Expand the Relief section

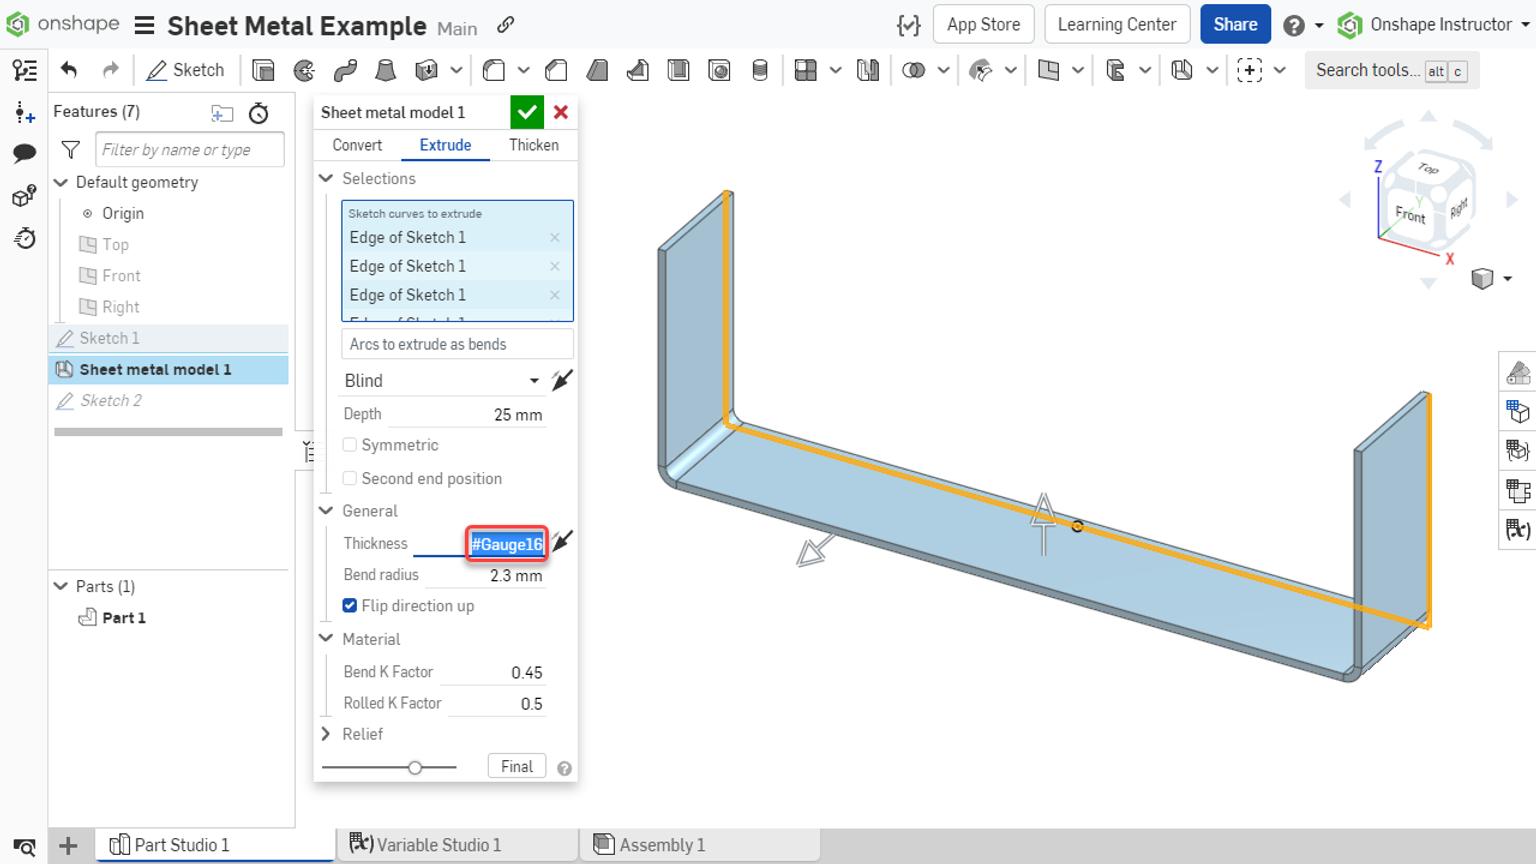pyautogui.click(x=325, y=734)
